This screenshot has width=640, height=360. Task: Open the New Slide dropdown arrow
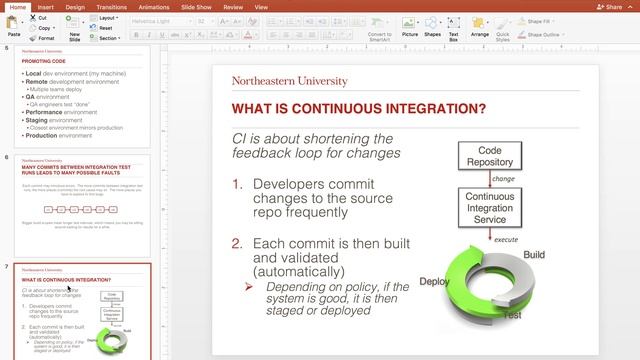coord(83,22)
